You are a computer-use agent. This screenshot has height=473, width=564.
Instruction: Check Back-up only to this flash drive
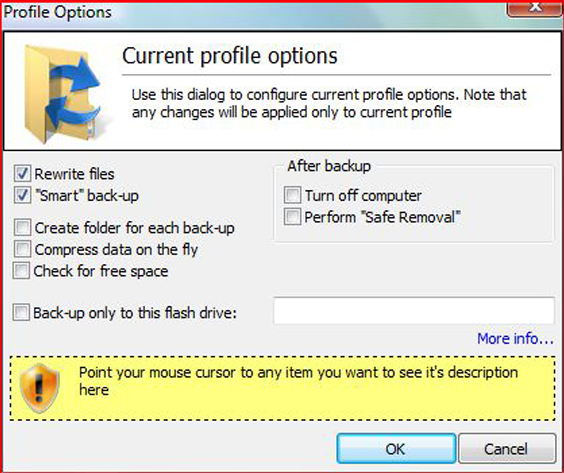21,312
